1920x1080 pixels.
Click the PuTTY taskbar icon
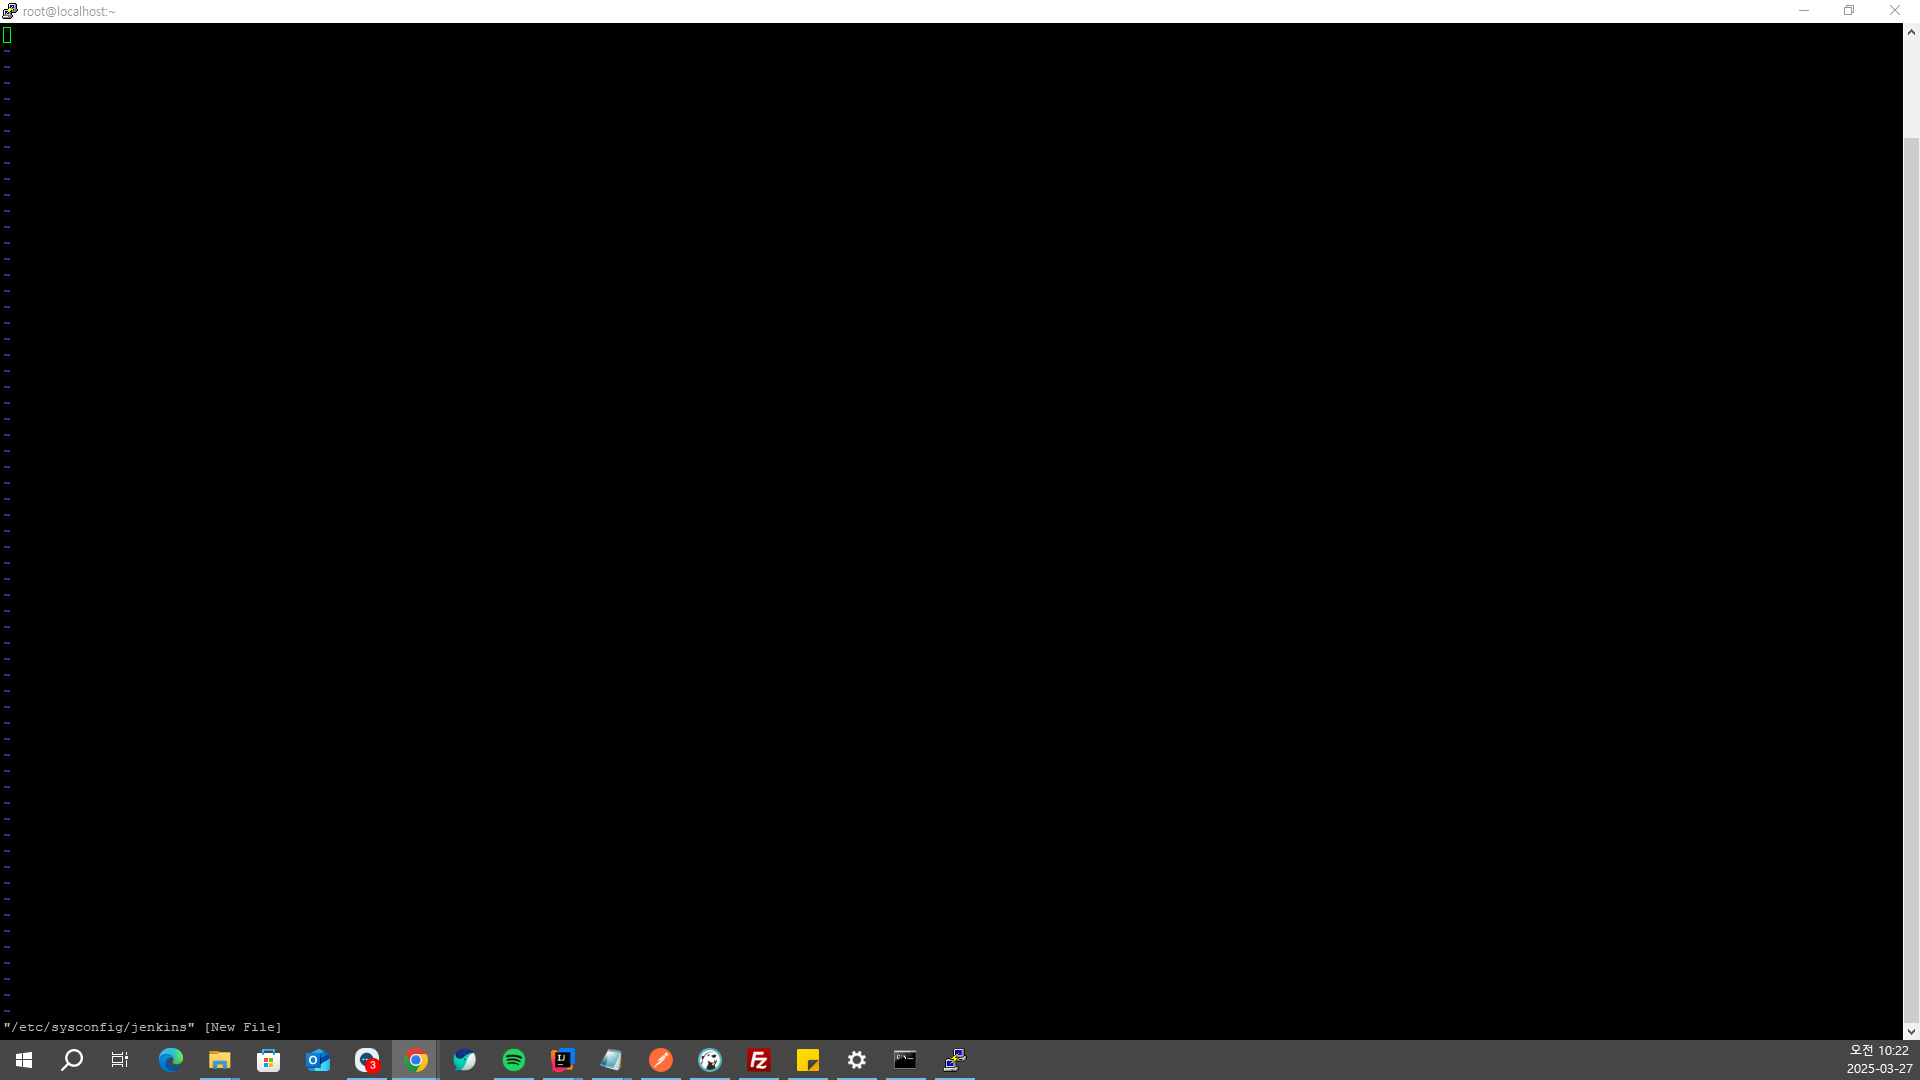[x=955, y=1060]
